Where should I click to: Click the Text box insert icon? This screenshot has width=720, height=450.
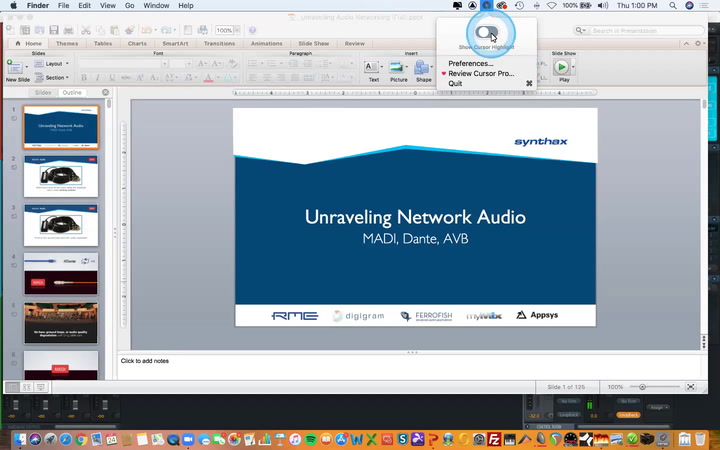pos(373,67)
